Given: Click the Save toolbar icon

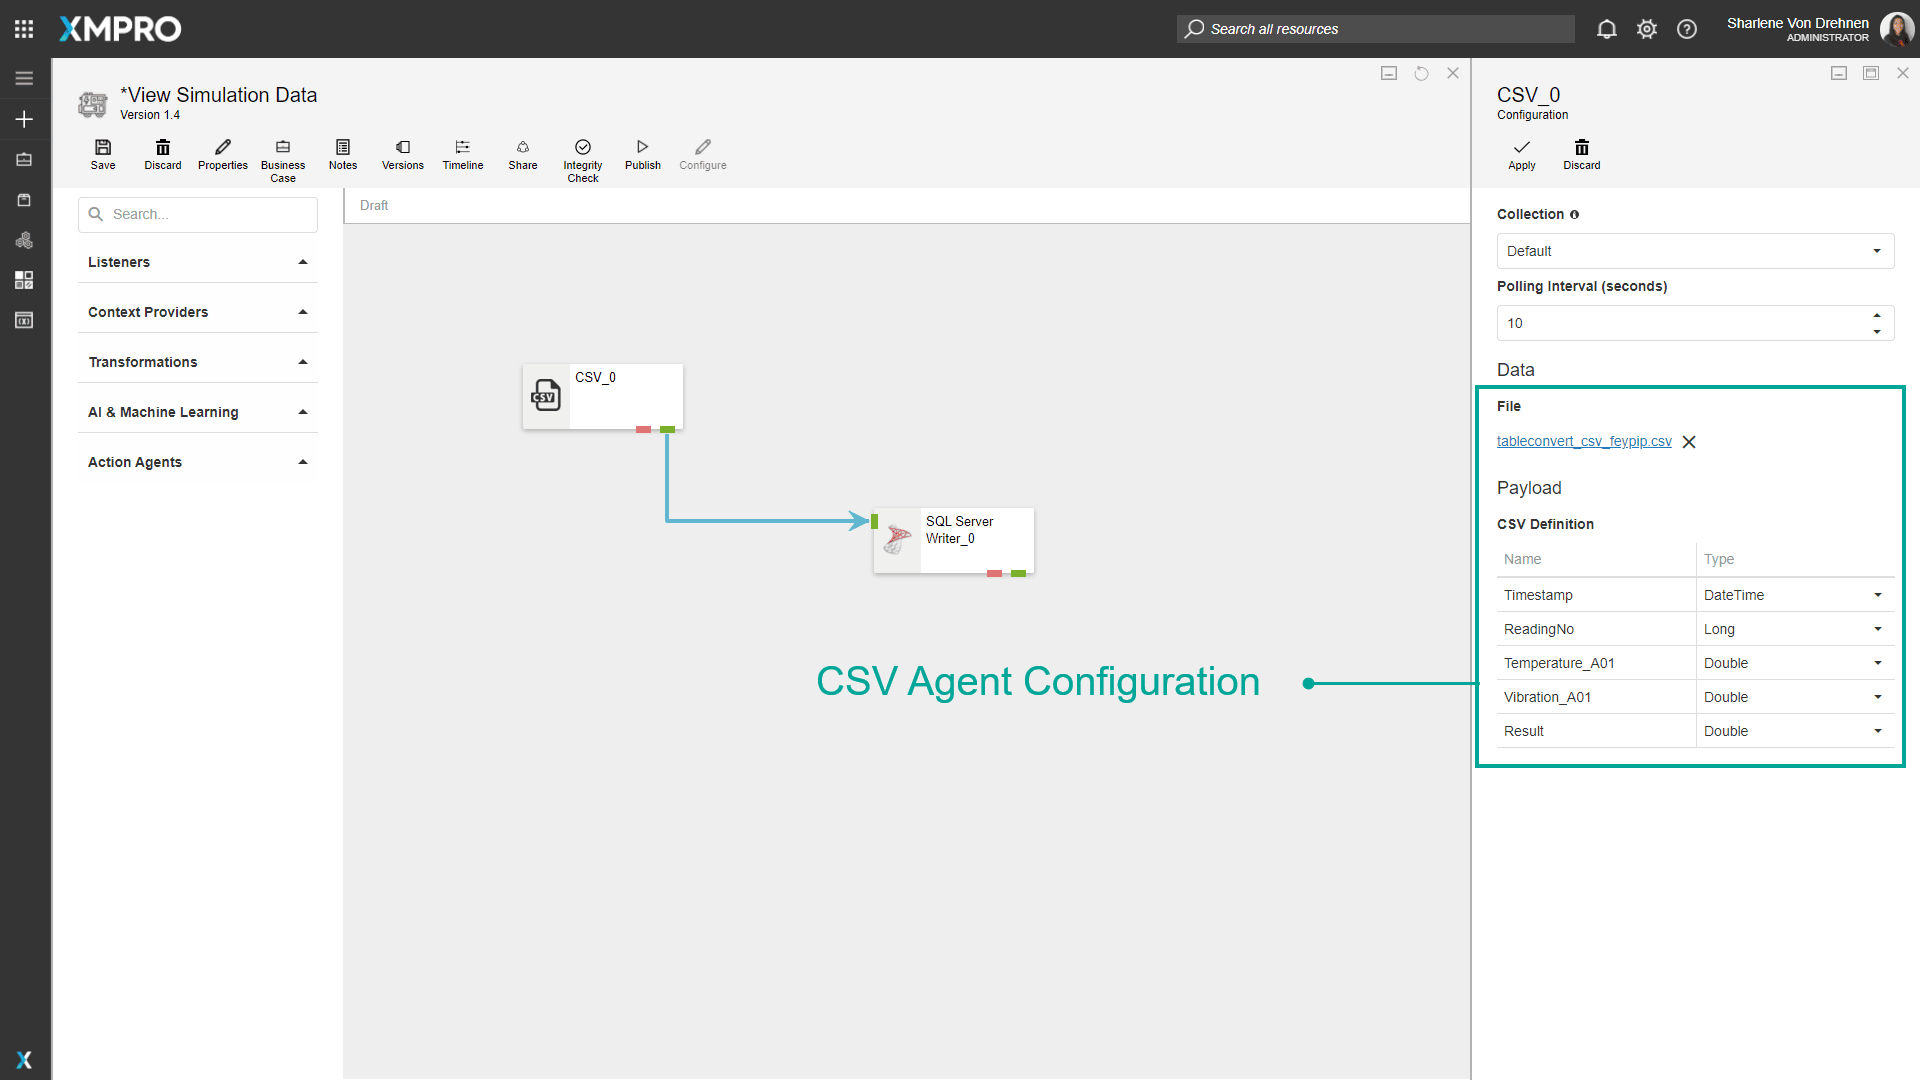Looking at the screenshot, I should (x=103, y=154).
